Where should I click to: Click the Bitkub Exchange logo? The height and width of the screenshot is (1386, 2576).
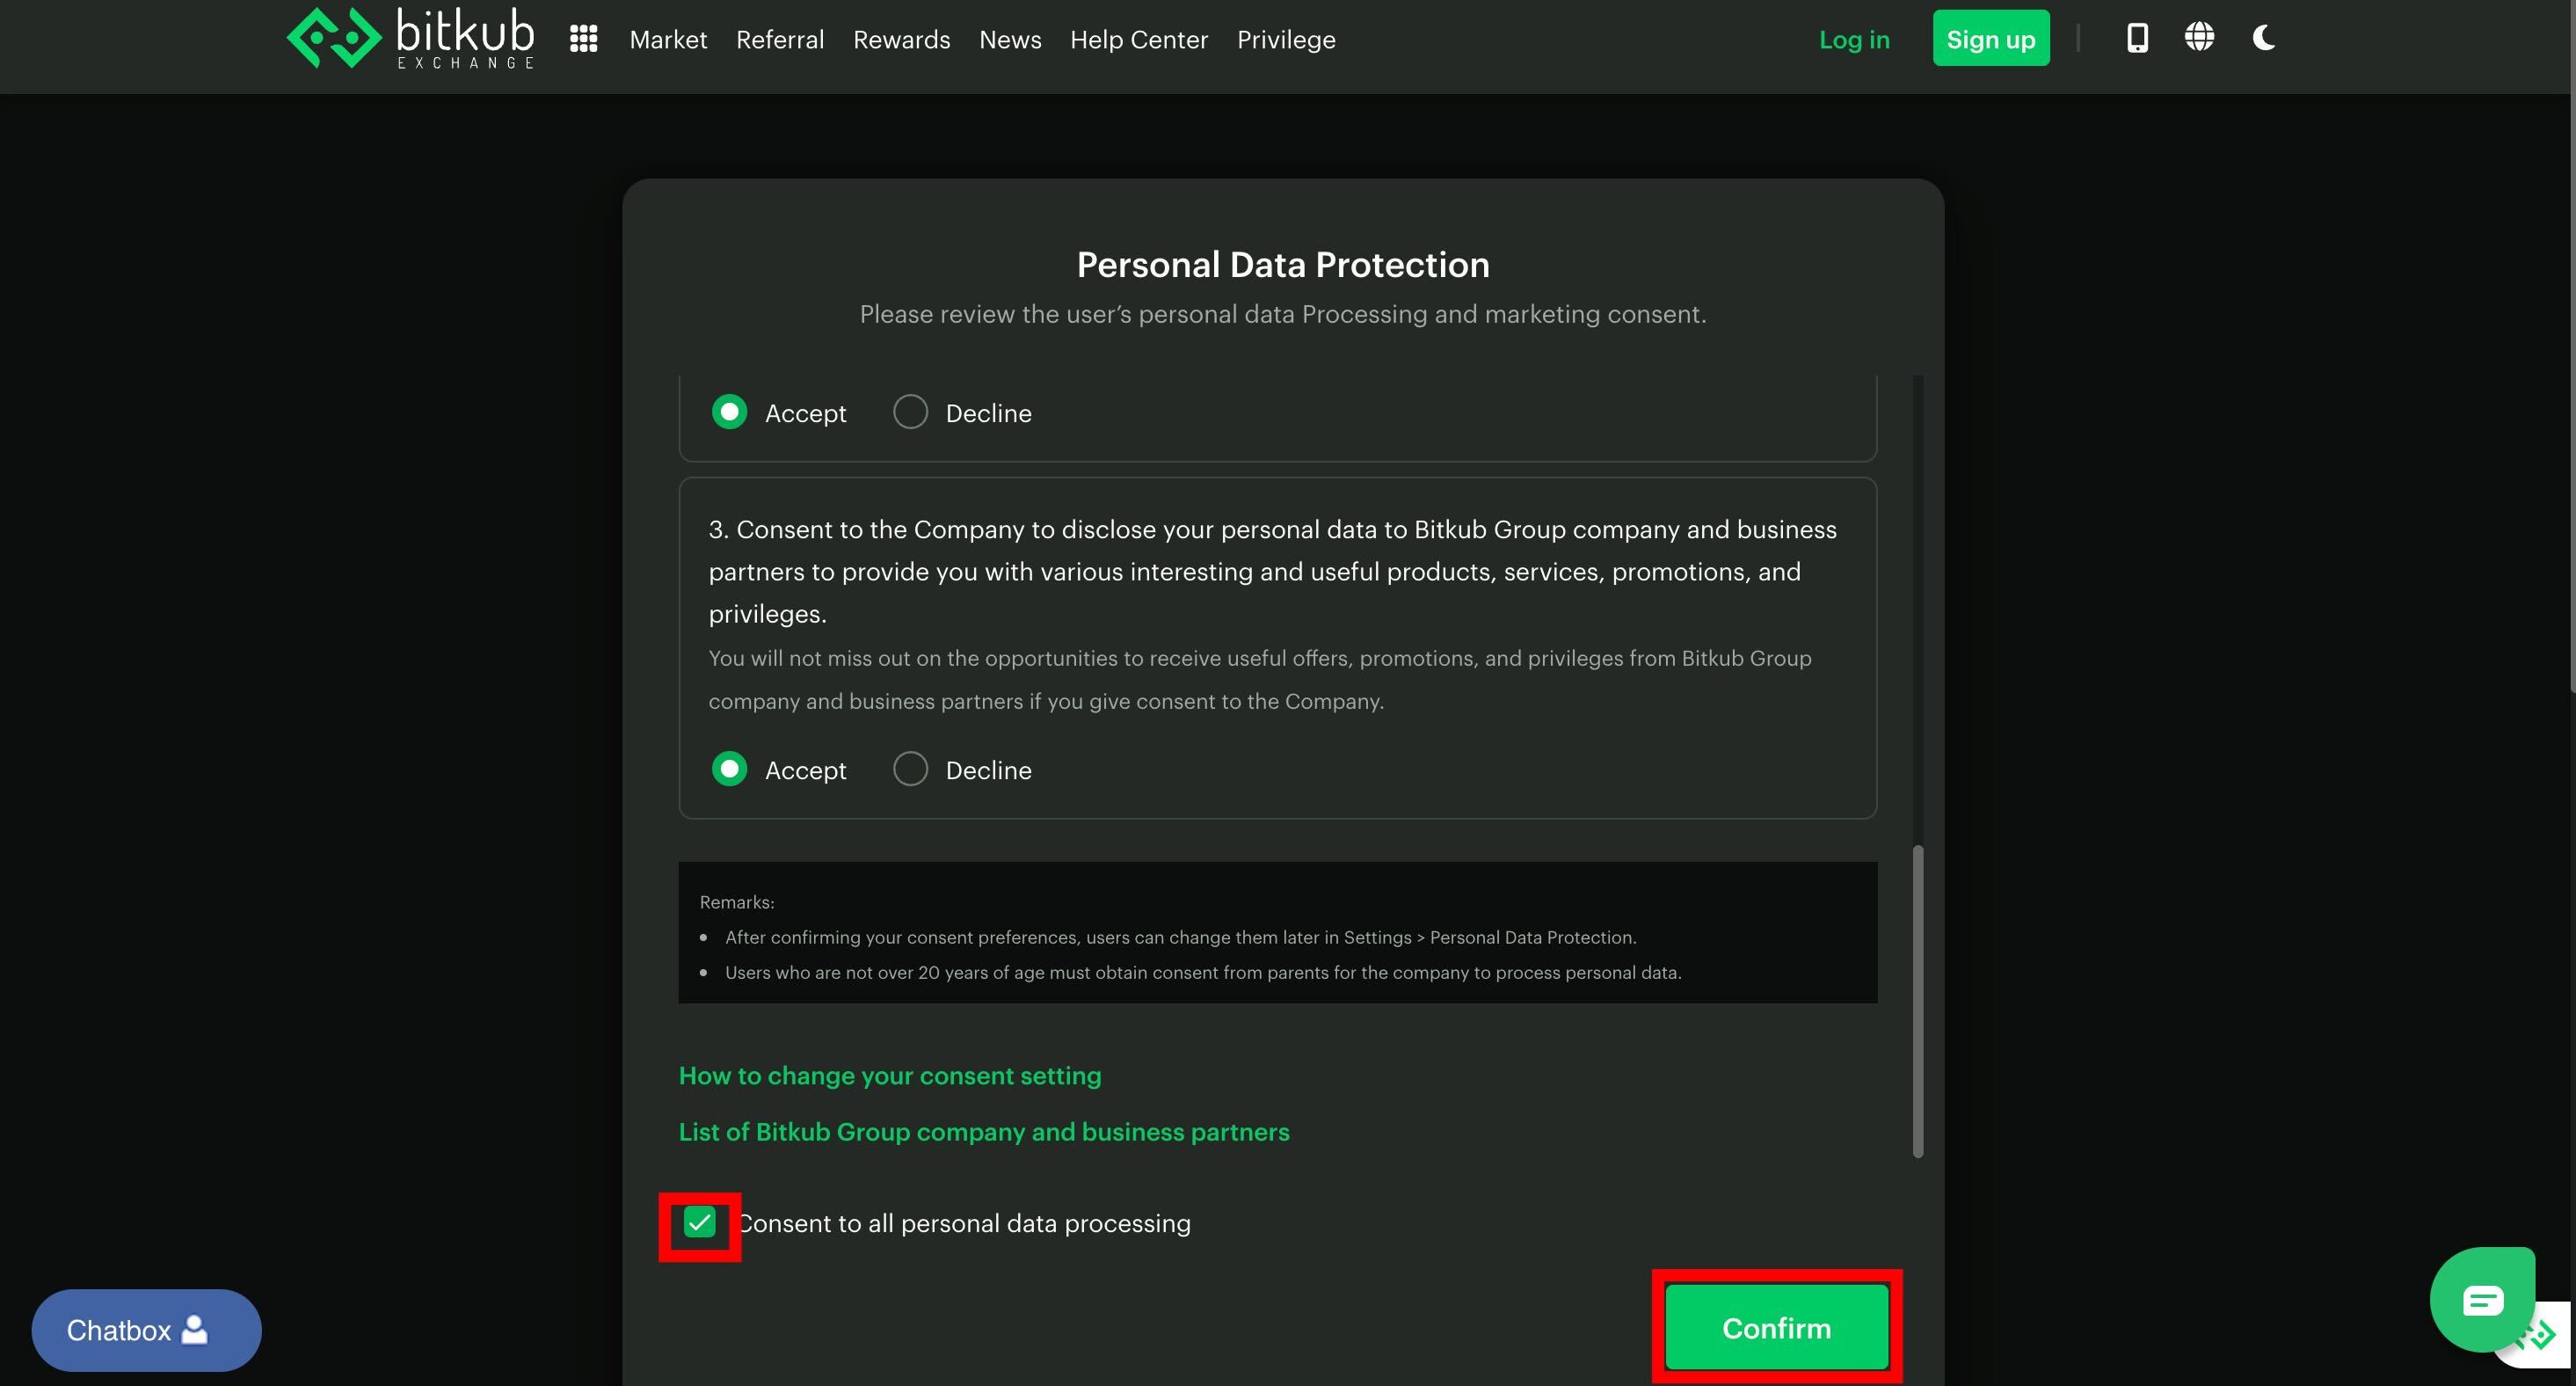tap(410, 38)
